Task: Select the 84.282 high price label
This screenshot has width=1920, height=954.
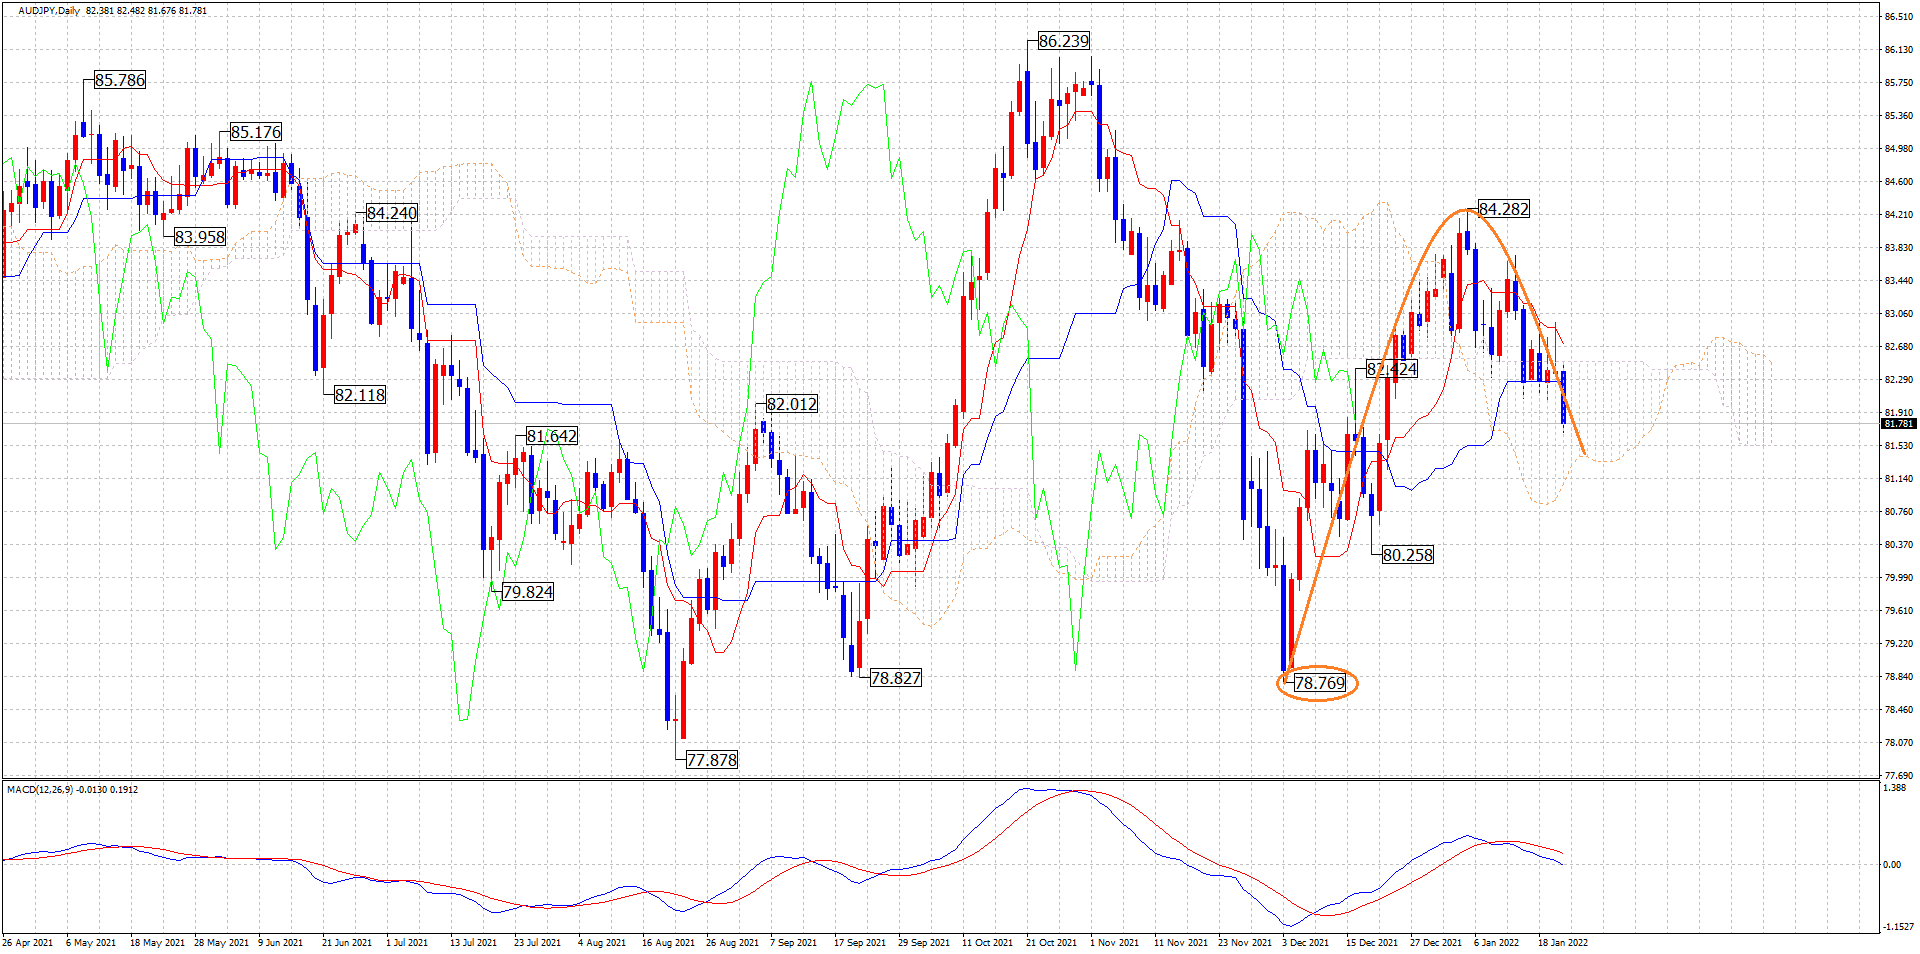Action: click(1503, 209)
